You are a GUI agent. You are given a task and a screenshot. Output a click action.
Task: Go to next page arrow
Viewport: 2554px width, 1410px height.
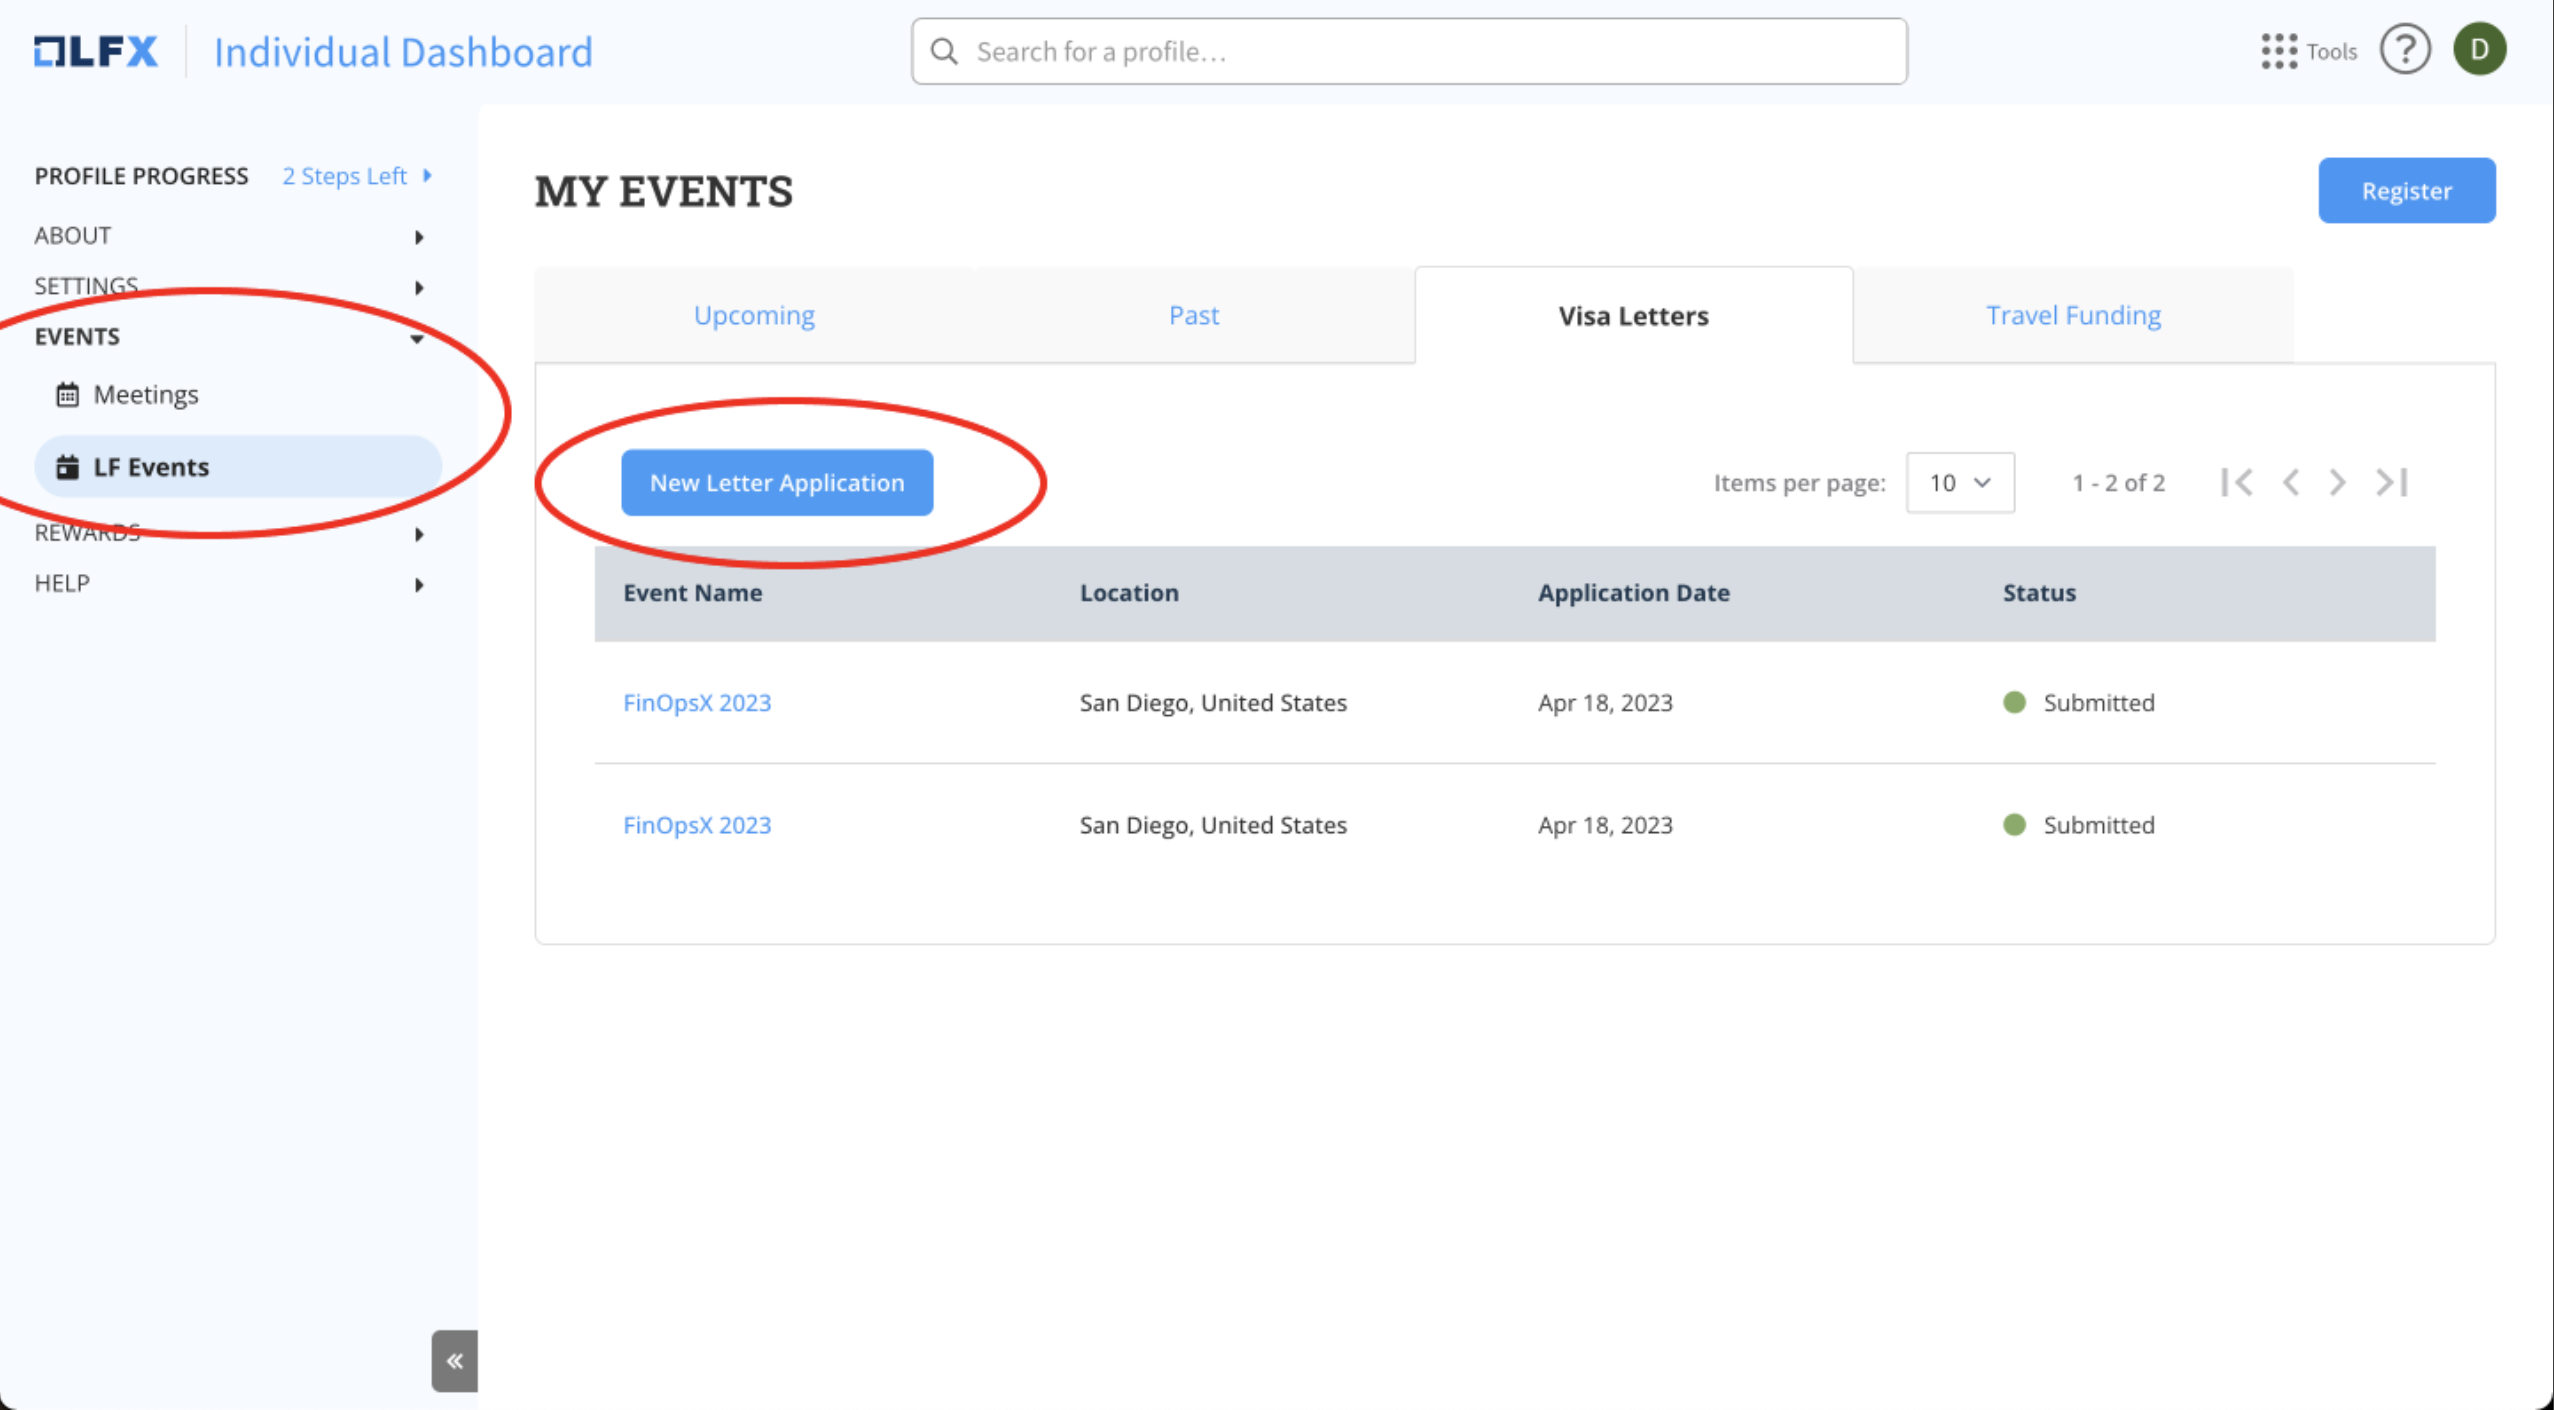(2337, 483)
